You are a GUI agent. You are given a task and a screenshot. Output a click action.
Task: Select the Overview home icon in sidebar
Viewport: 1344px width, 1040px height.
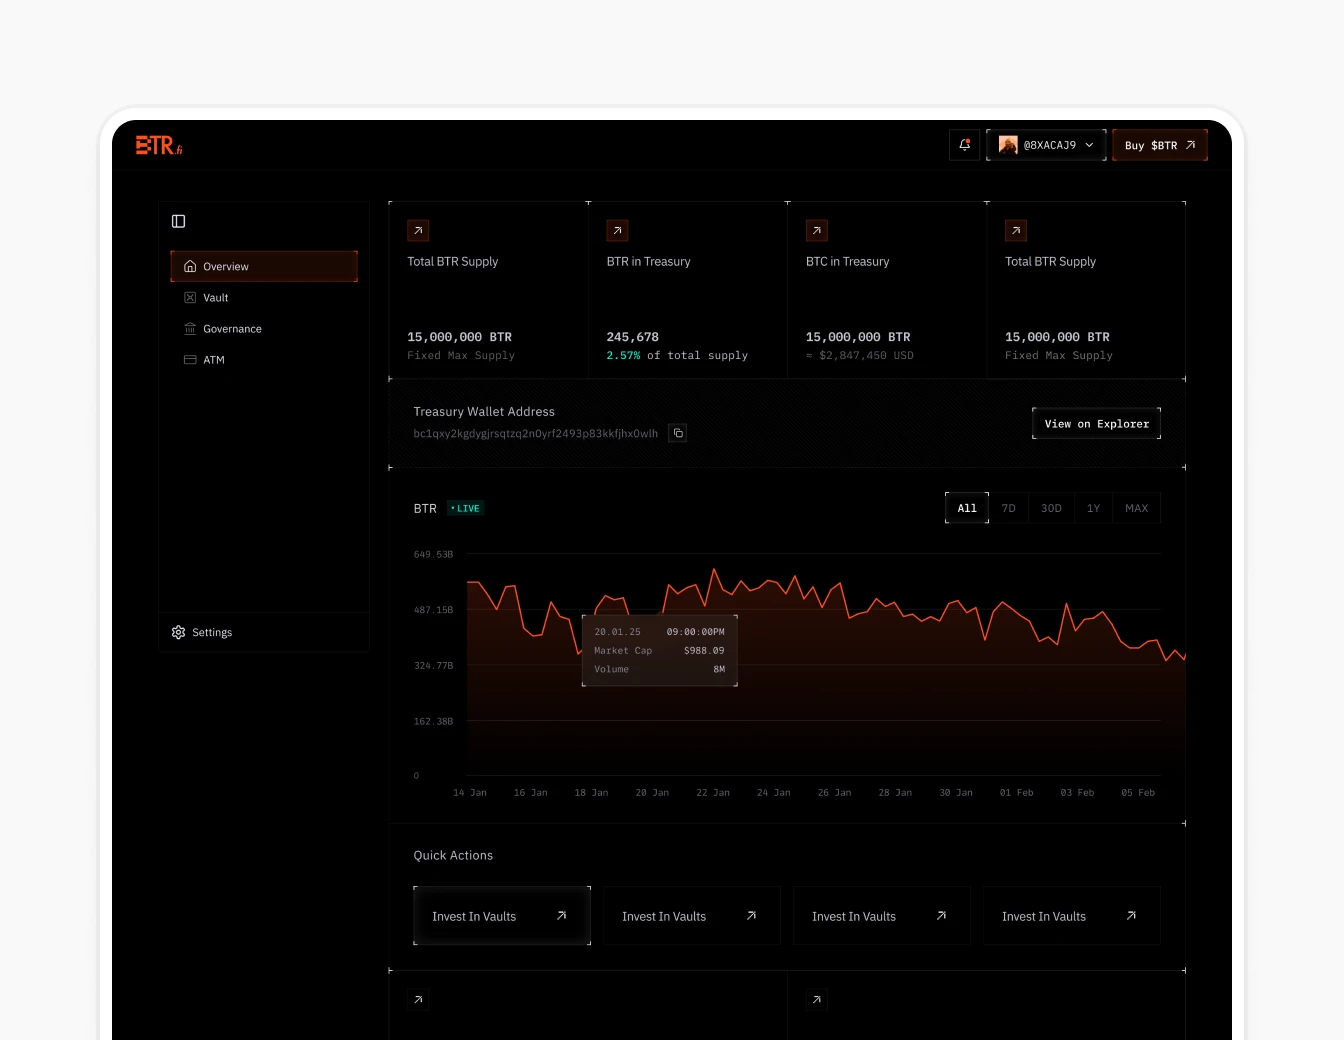coord(190,266)
